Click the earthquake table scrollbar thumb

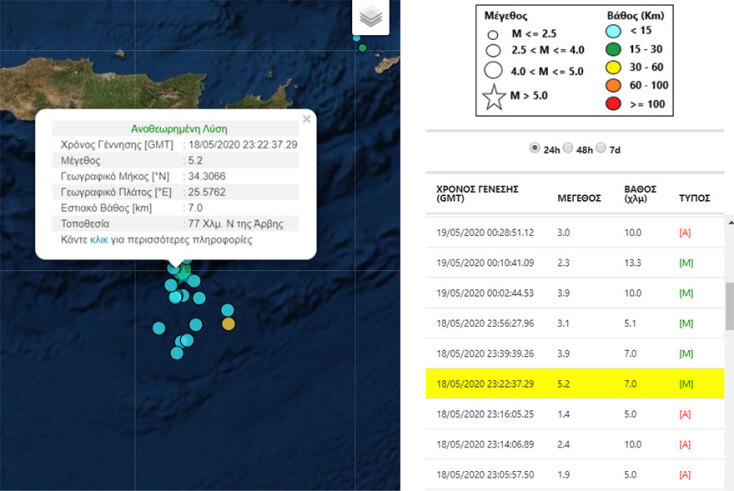point(729,305)
